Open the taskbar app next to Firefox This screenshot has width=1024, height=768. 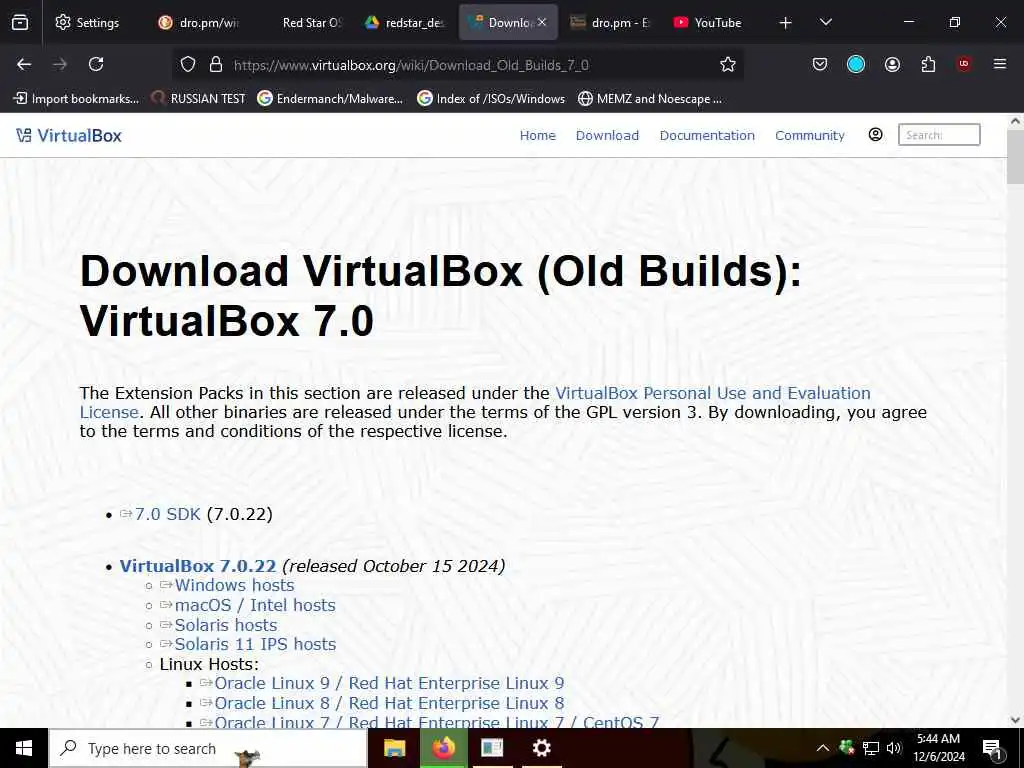(492, 748)
